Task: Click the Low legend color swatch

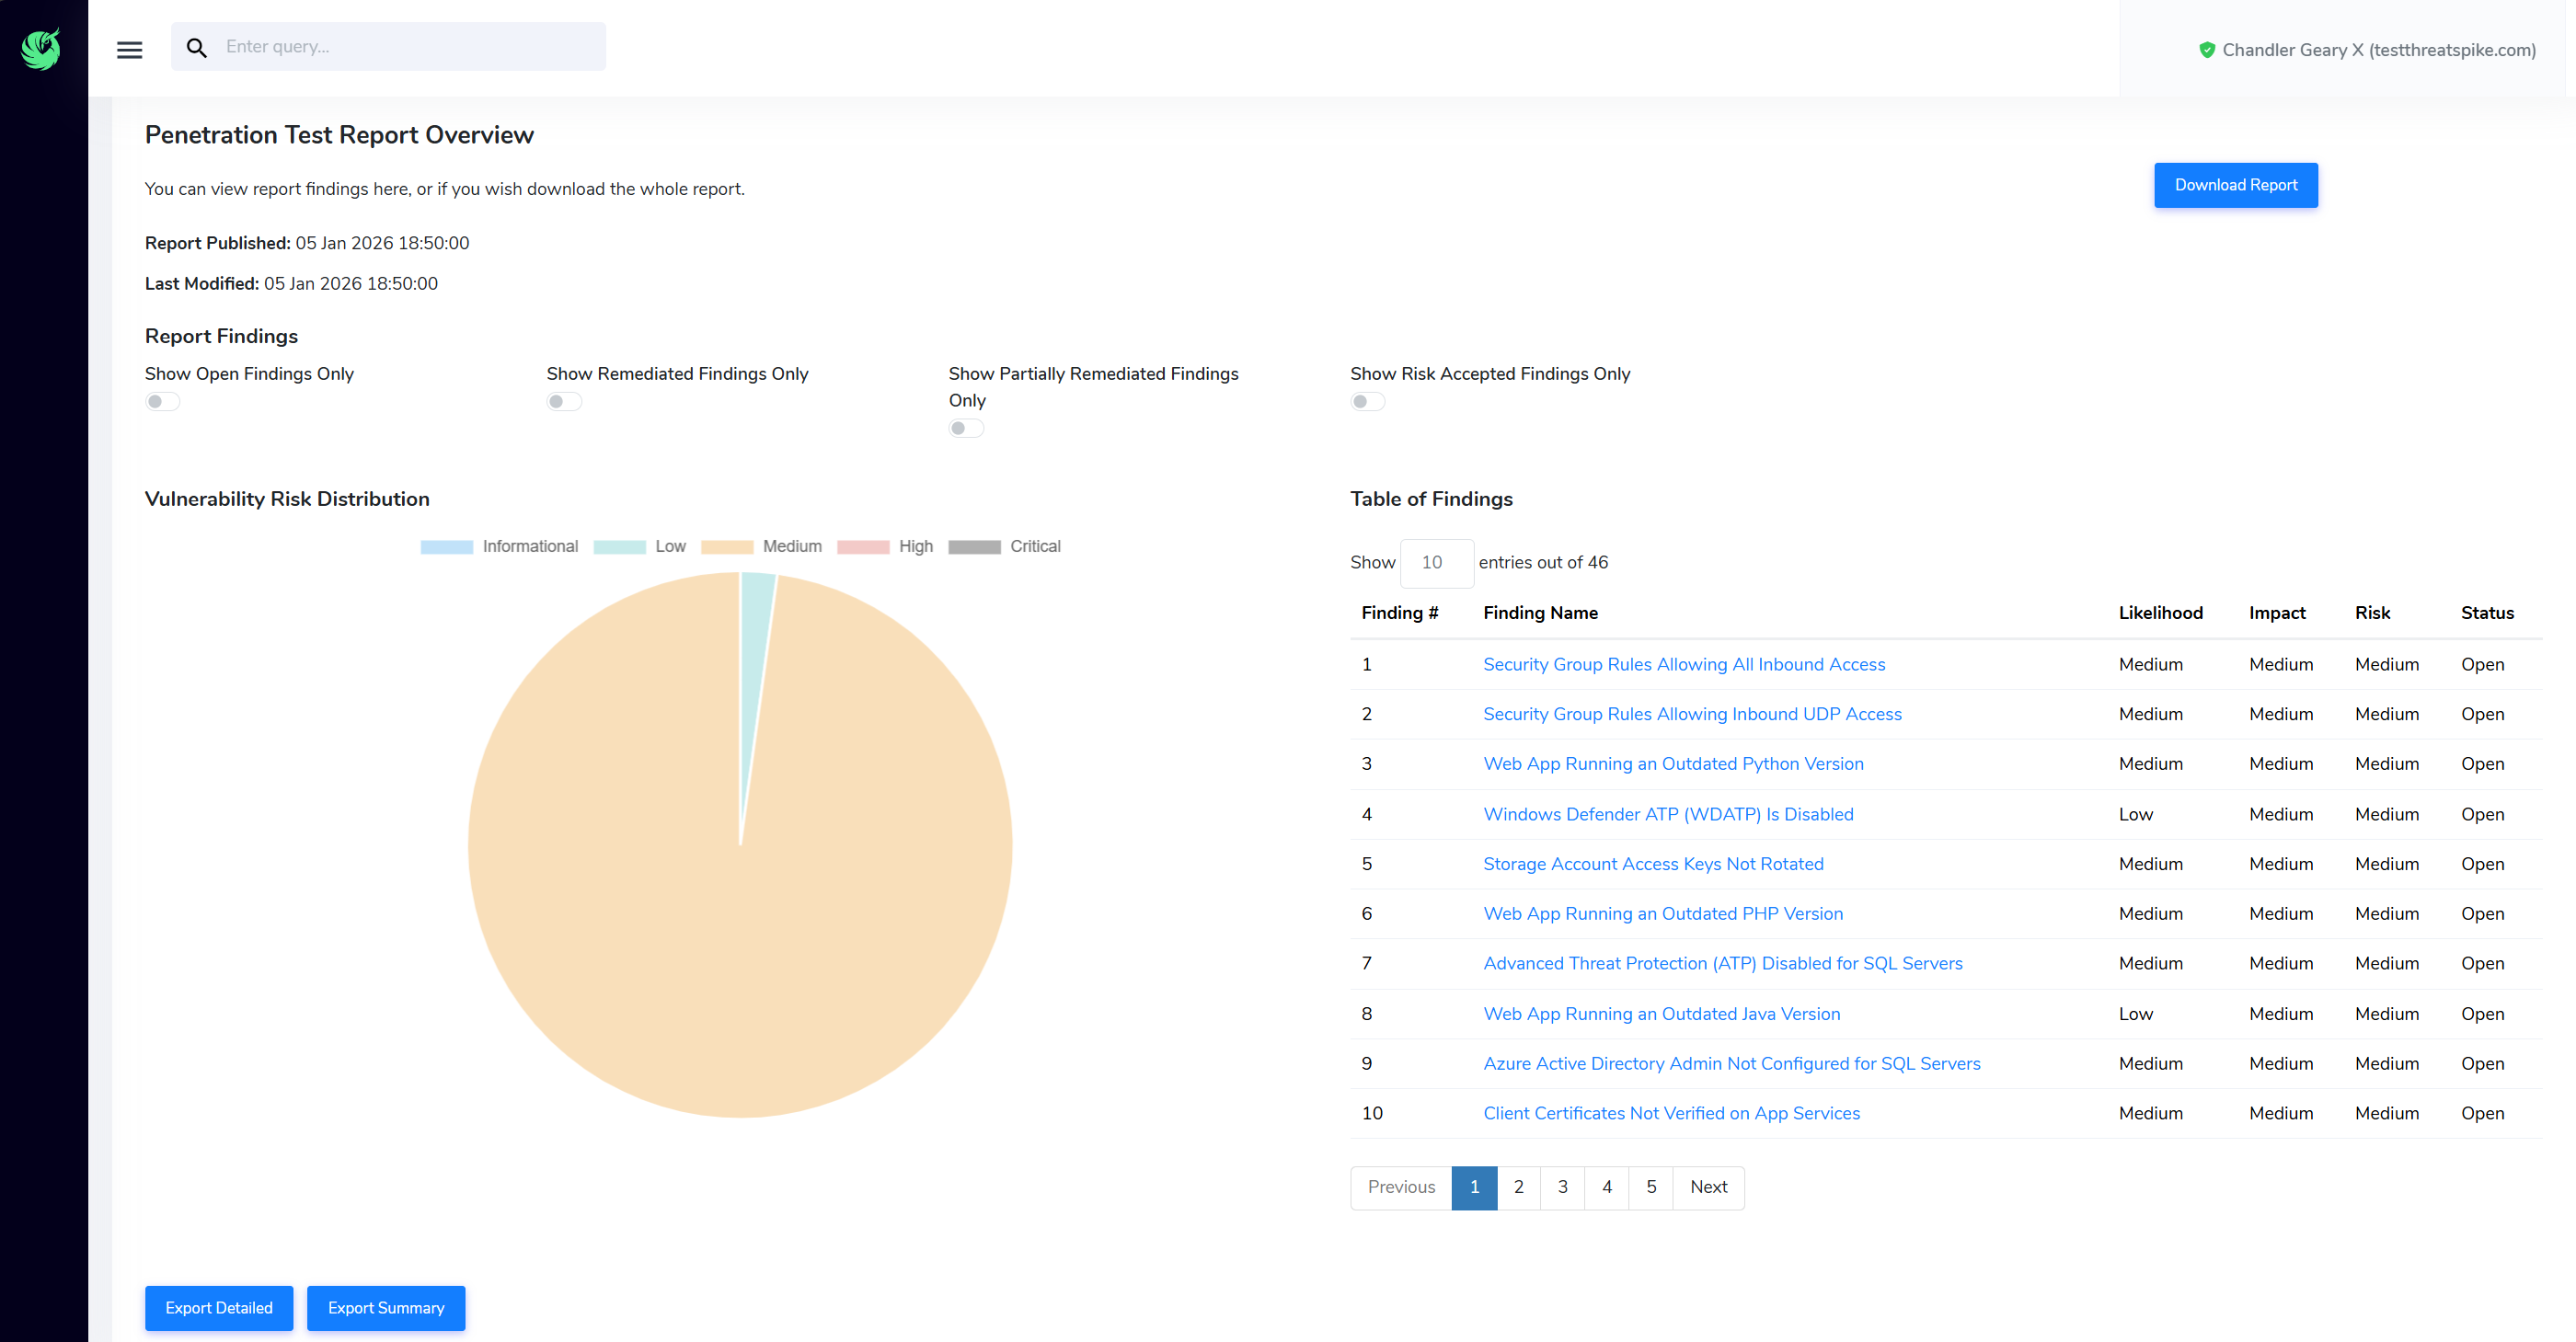Action: point(619,547)
